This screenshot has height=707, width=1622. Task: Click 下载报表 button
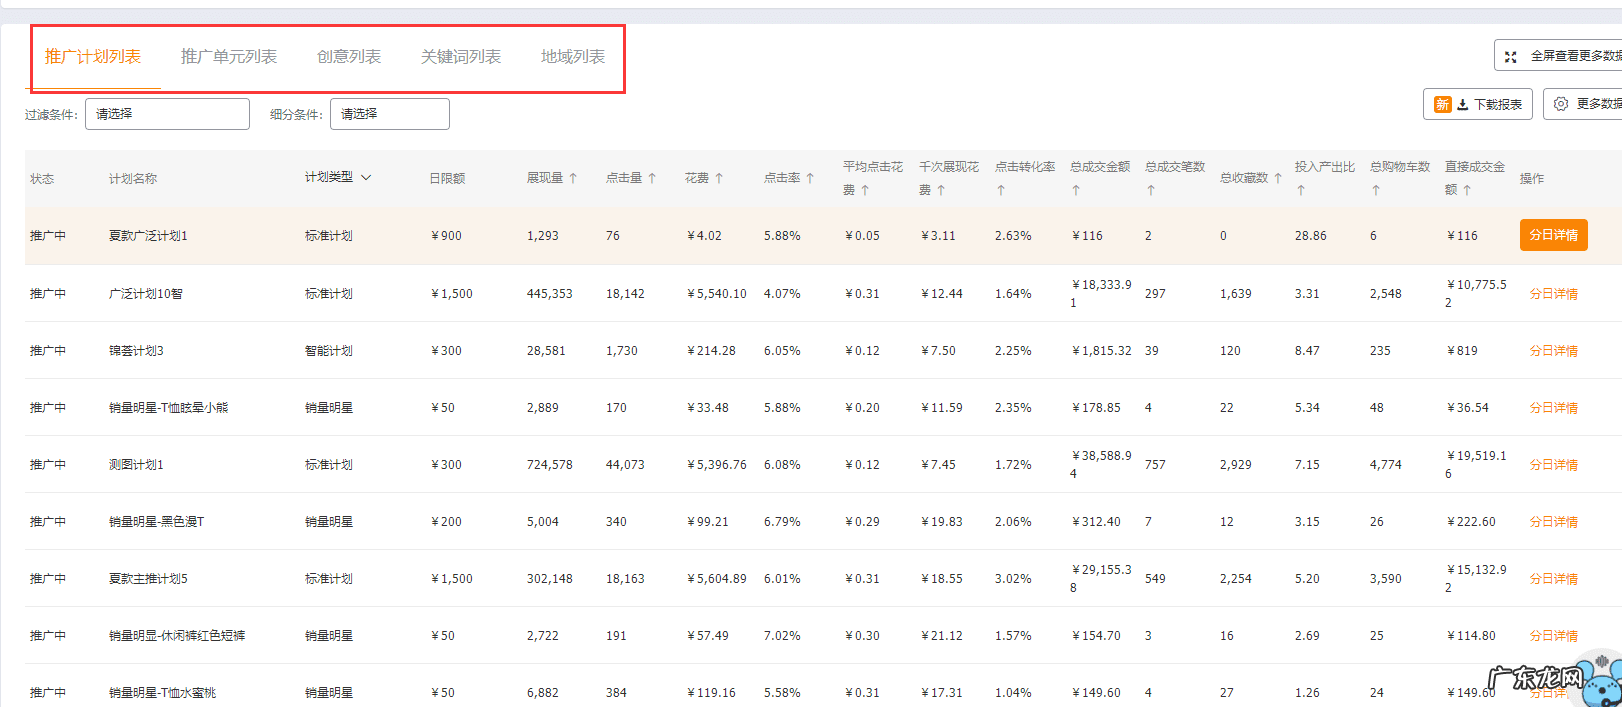1478,104
